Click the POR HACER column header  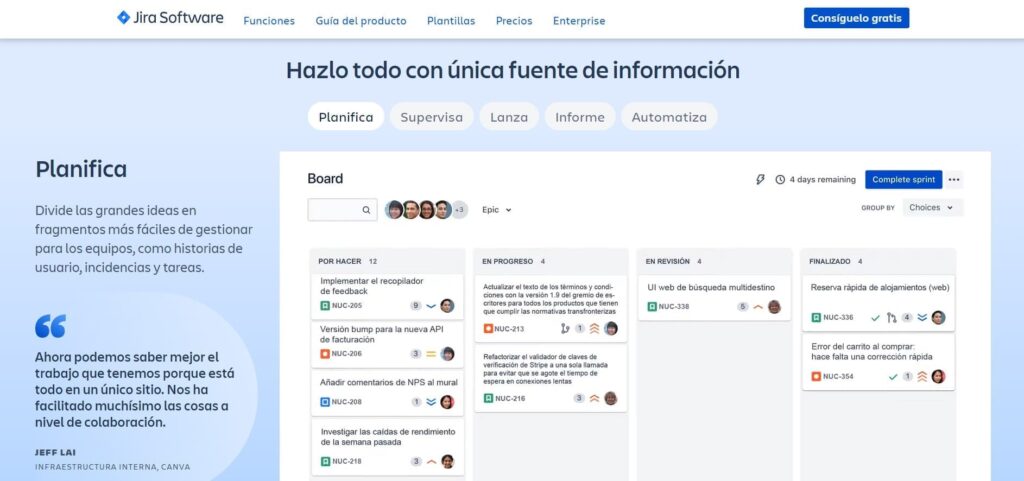tap(340, 261)
